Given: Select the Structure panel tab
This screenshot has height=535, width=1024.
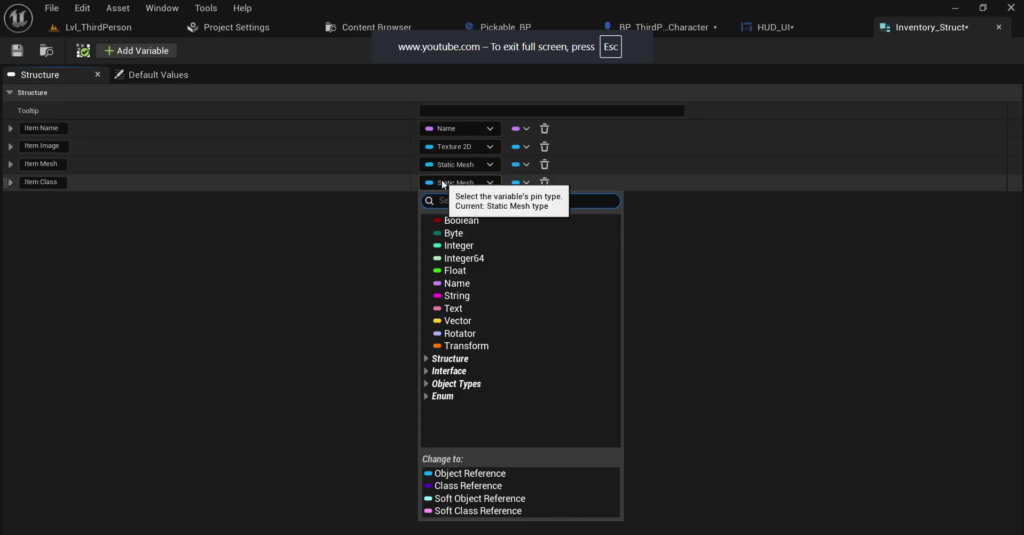Looking at the screenshot, I should click(x=40, y=74).
